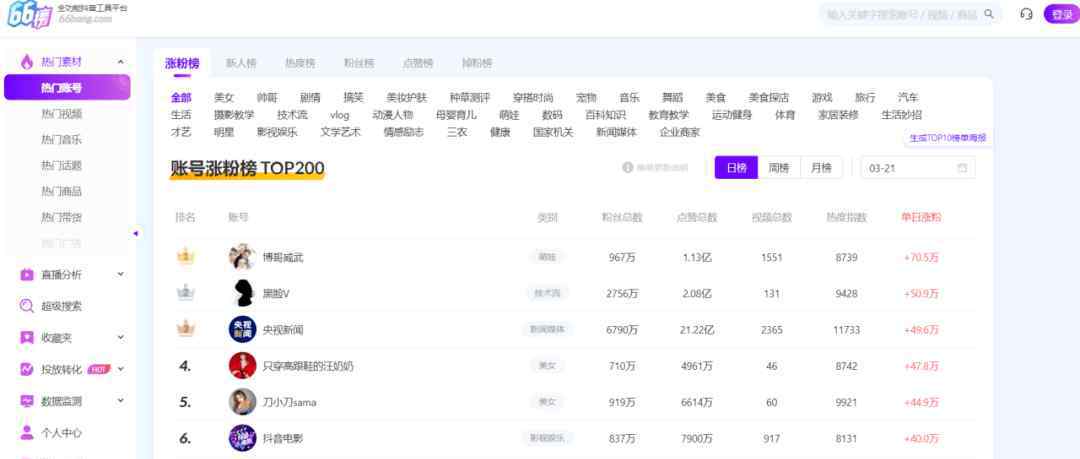1080x459 pixels.
Task: Open customer service headset icon
Action: 1026,14
